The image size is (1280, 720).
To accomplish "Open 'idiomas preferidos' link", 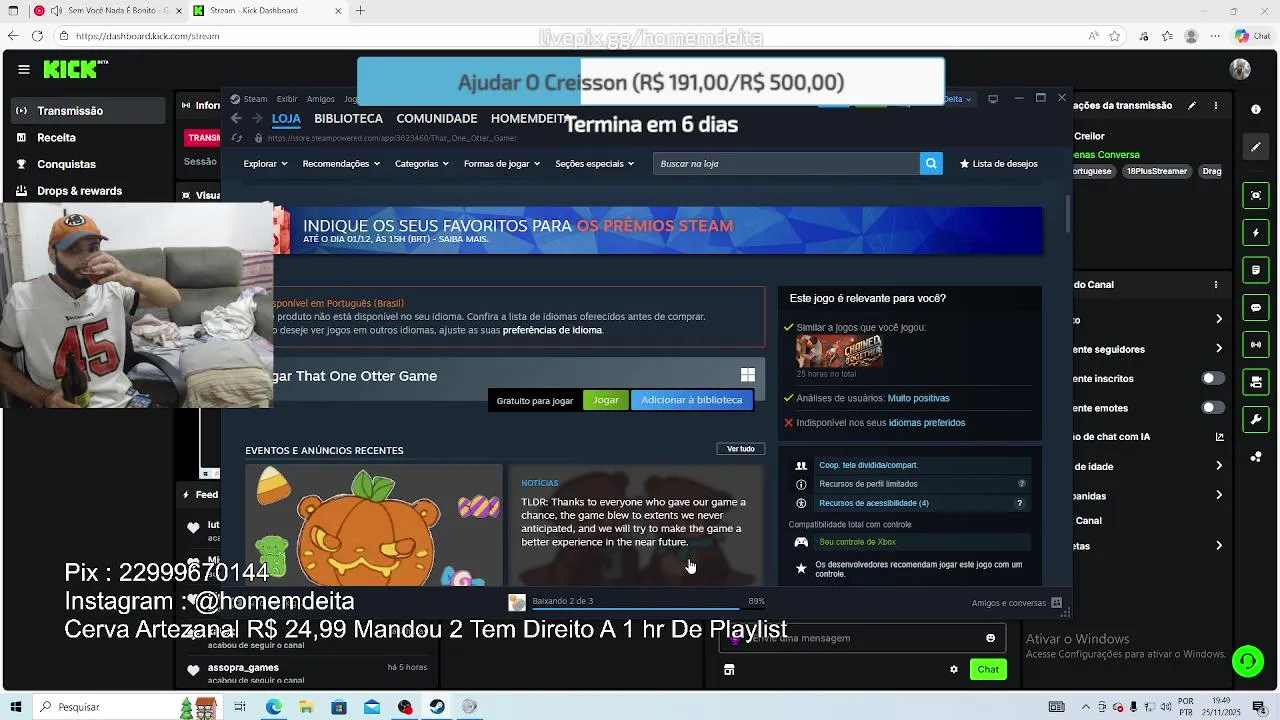I will point(927,423).
